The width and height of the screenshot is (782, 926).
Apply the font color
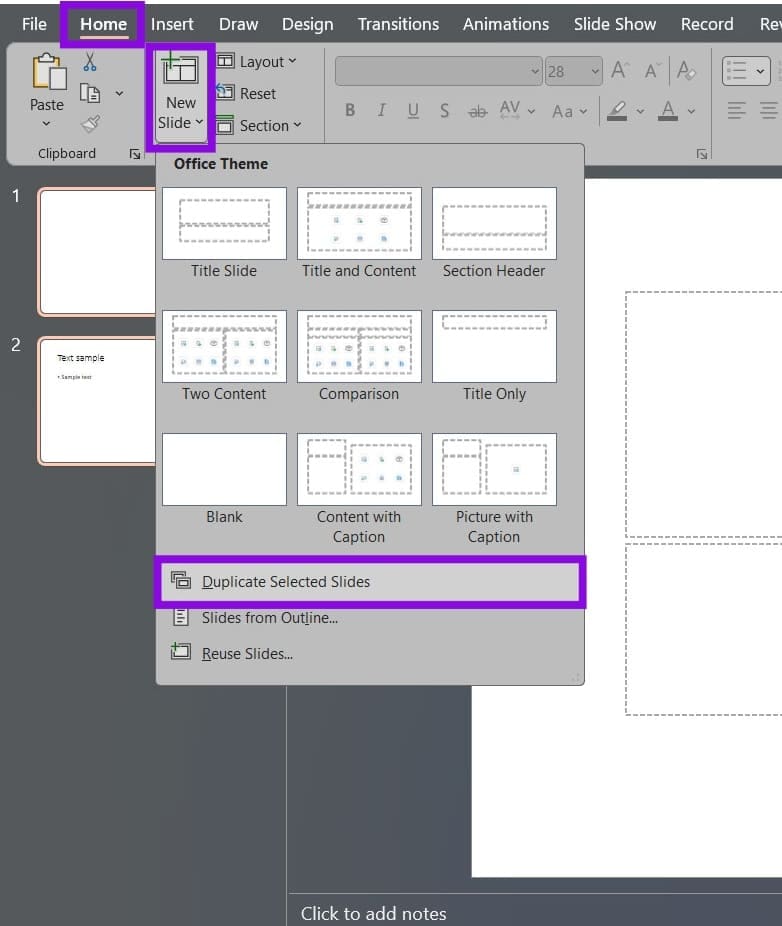(x=667, y=110)
